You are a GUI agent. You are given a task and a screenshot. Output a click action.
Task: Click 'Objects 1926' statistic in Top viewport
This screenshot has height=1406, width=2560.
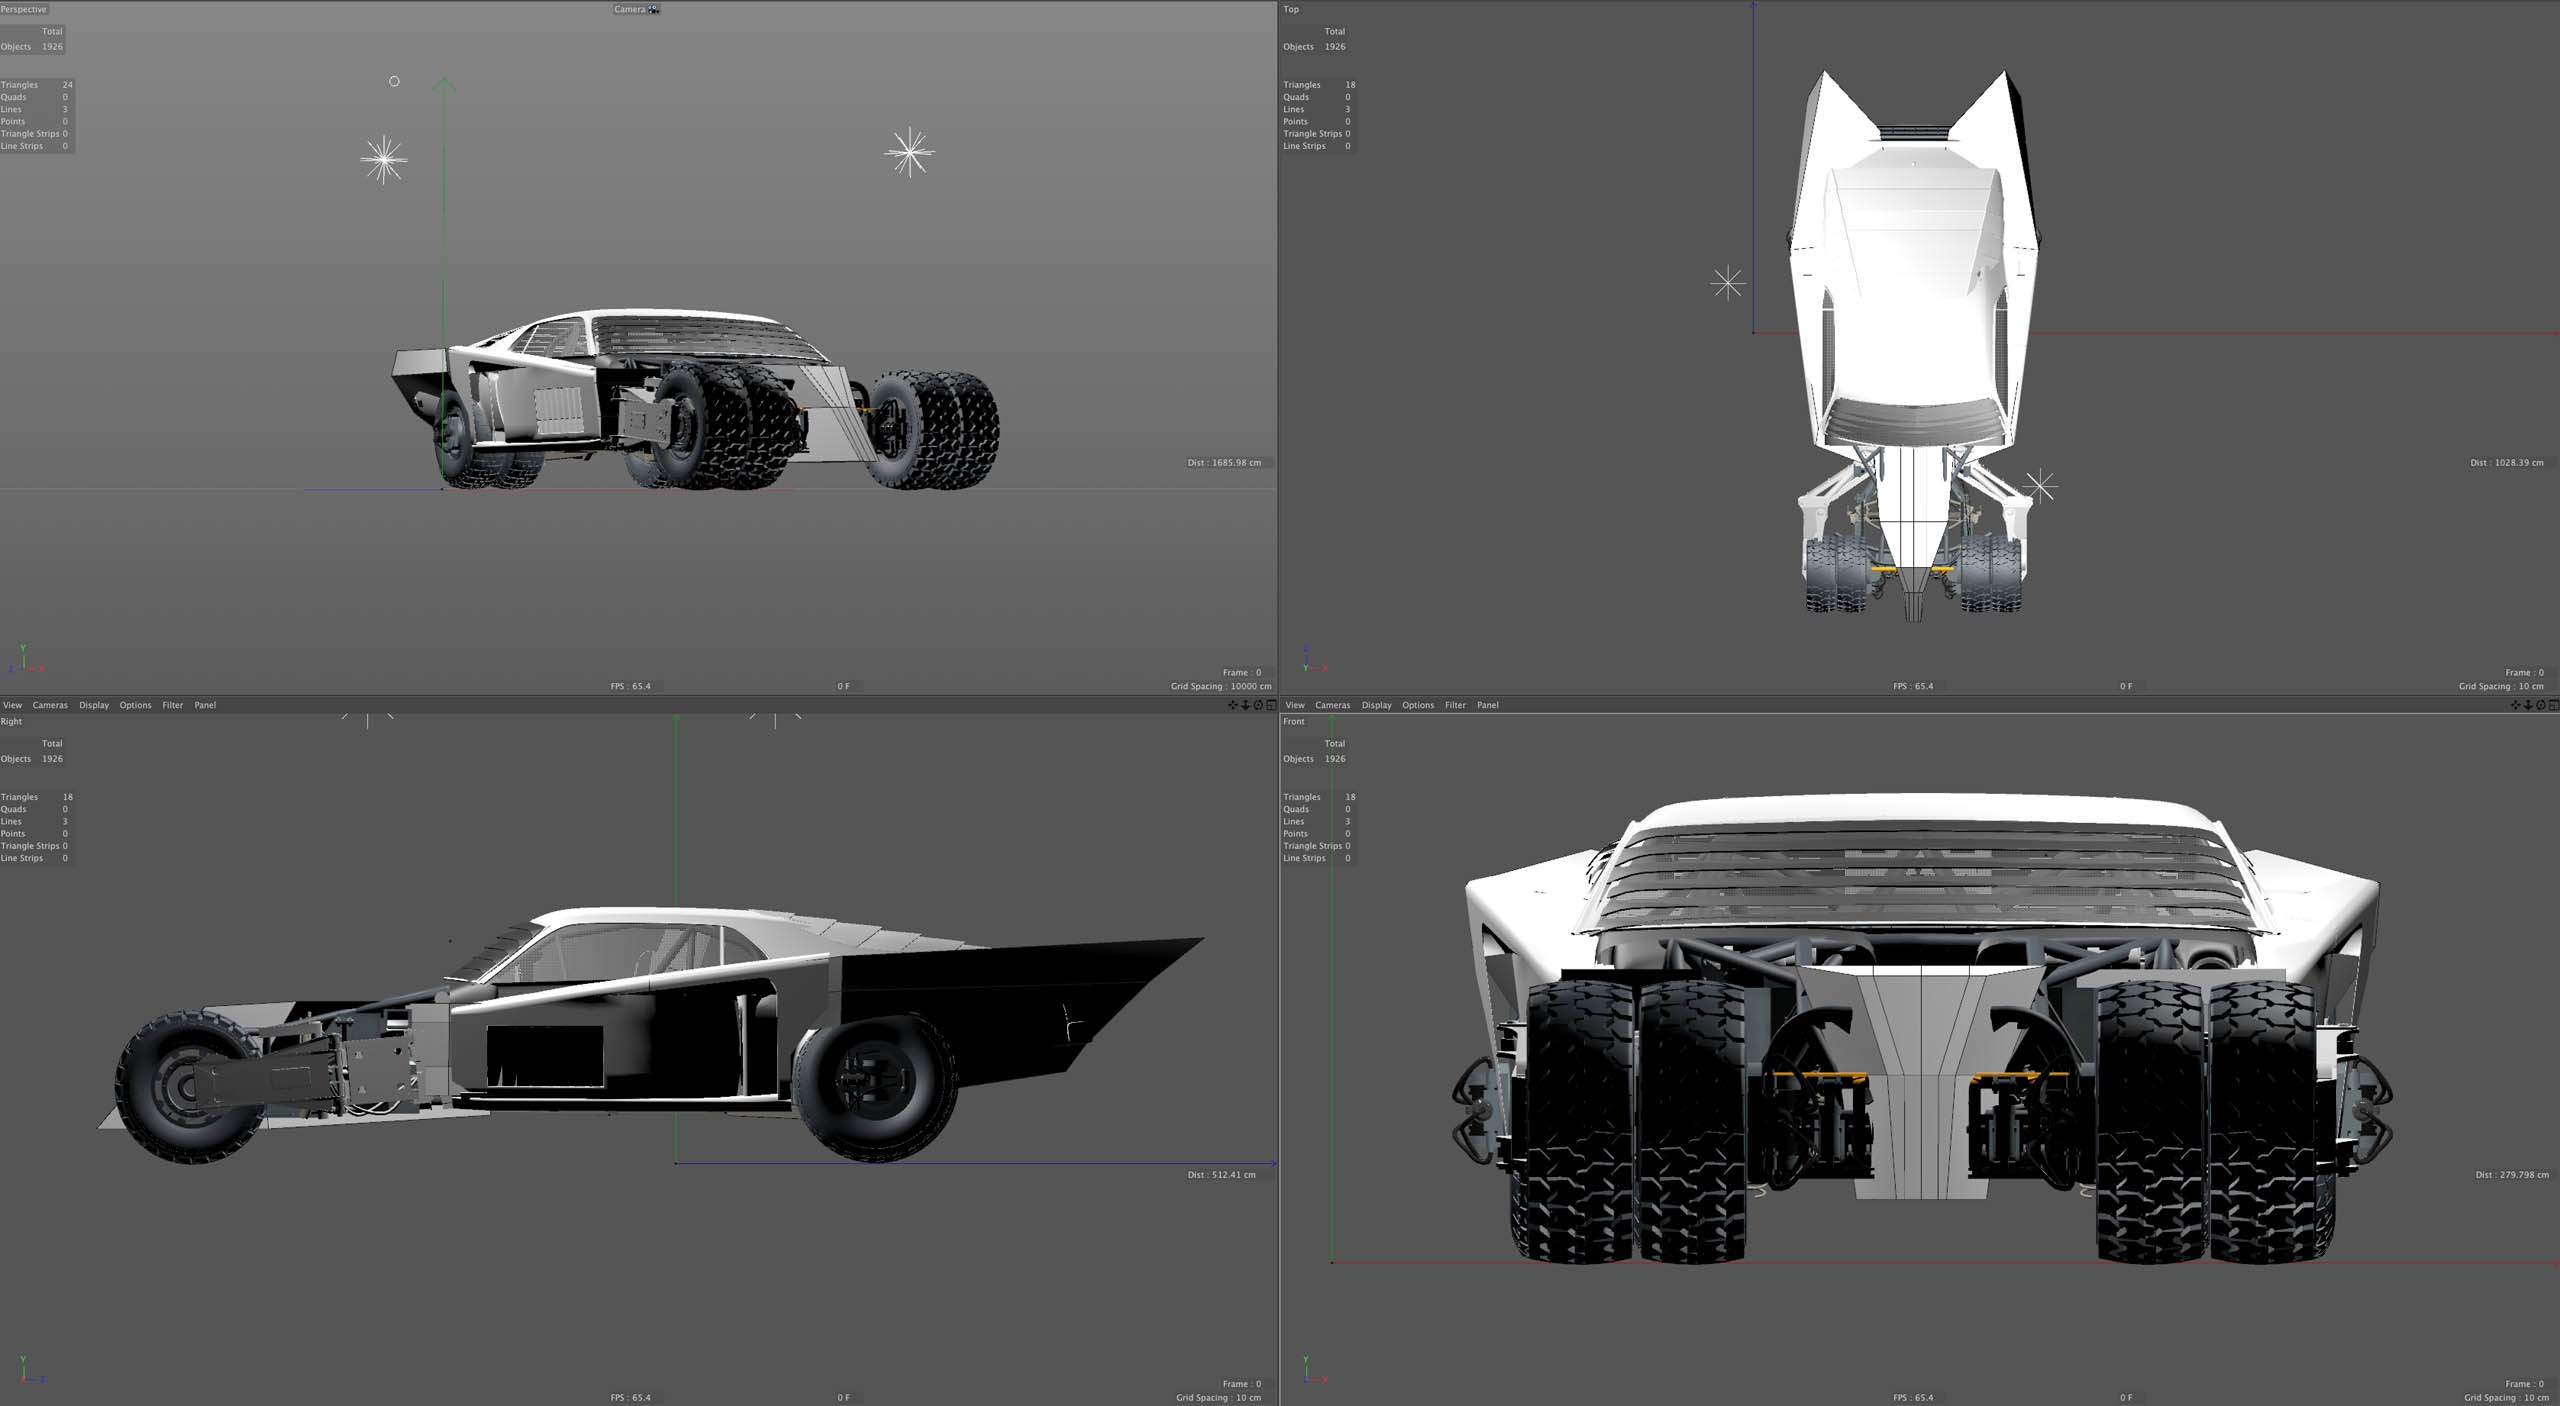(x=1314, y=47)
